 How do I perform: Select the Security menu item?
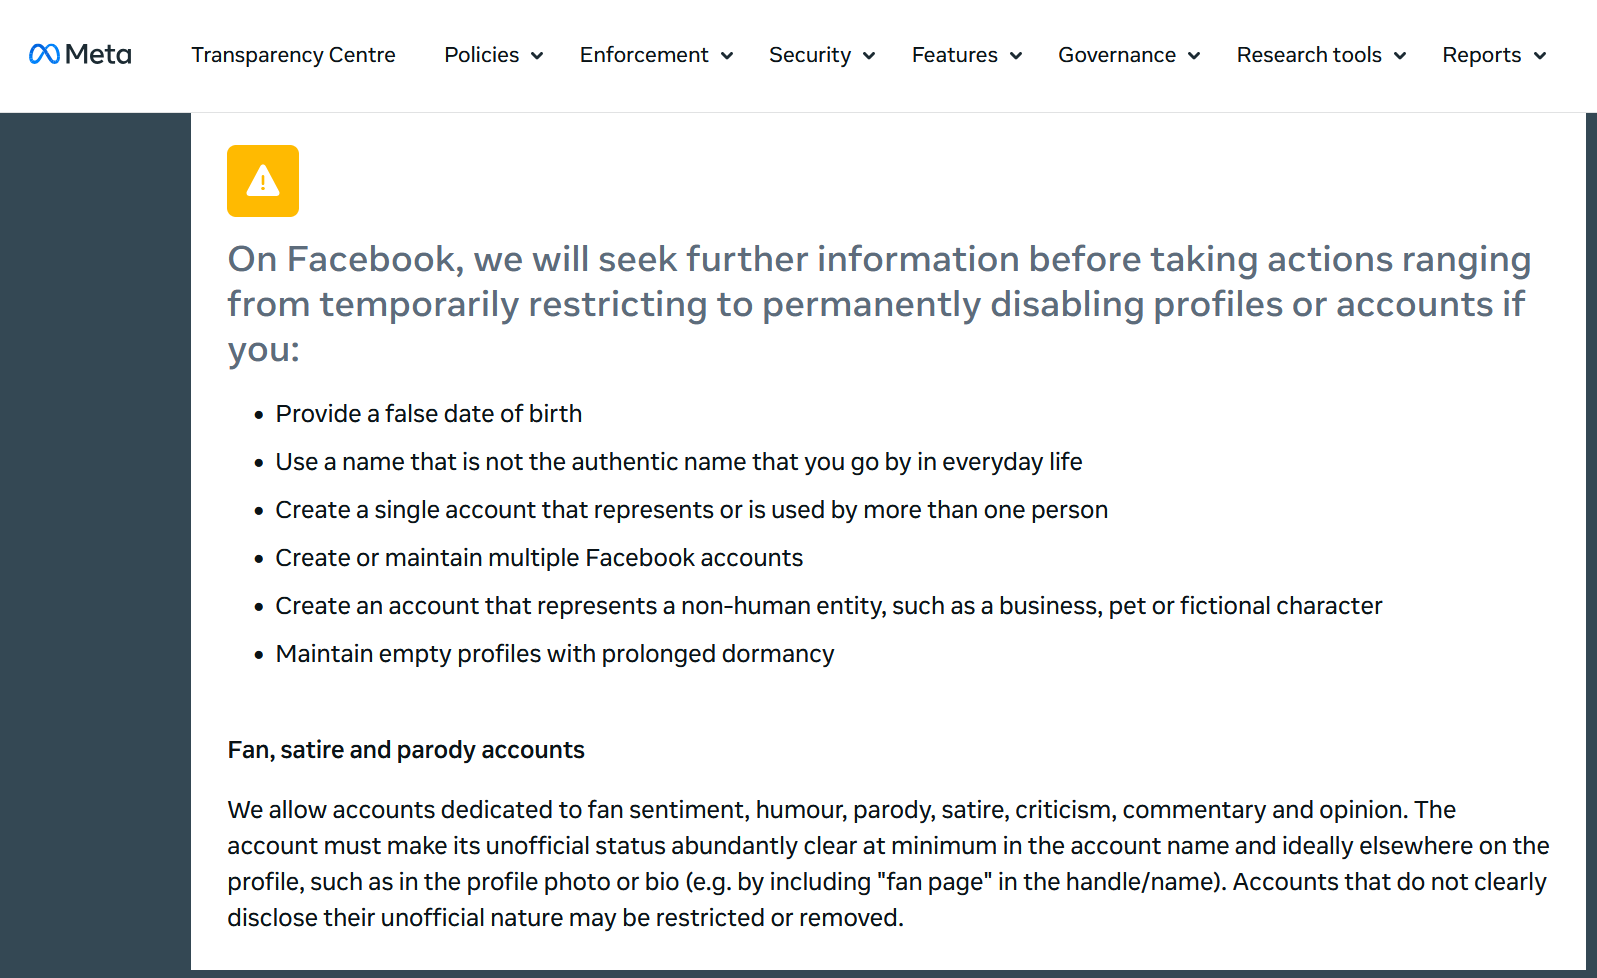click(810, 55)
